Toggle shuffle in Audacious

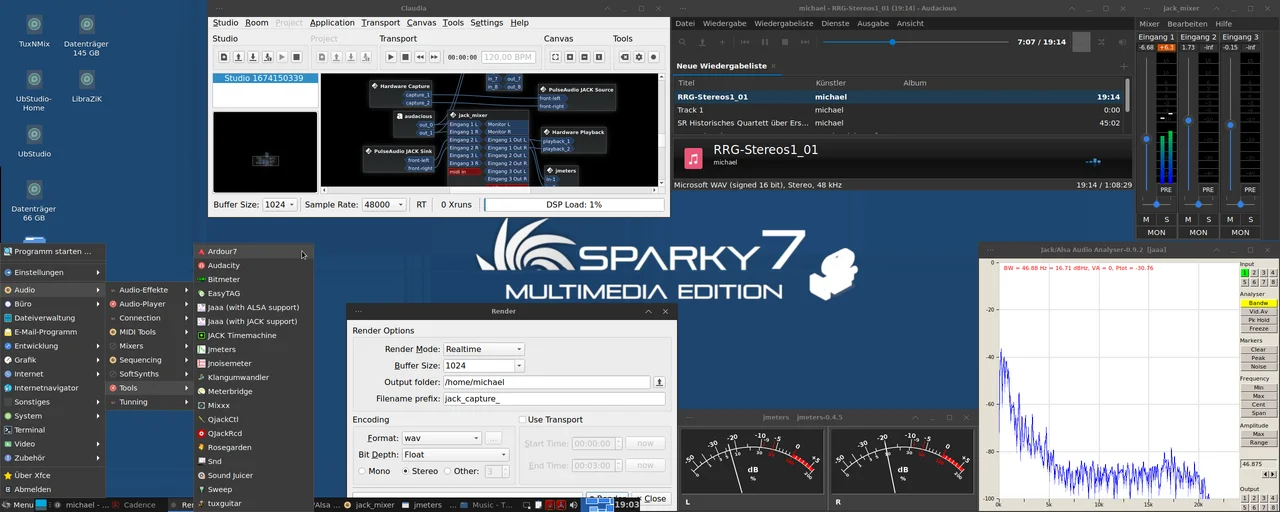tap(1101, 42)
